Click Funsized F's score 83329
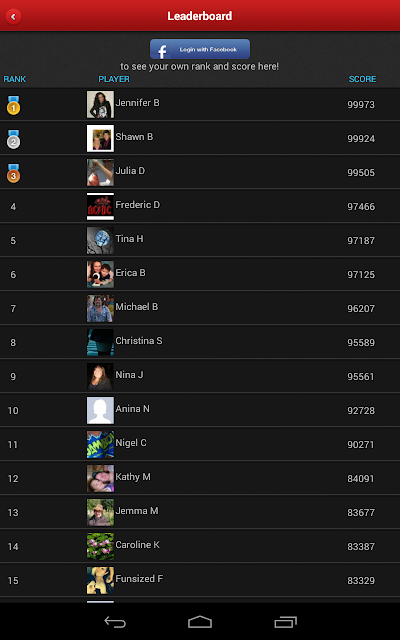Screen dimensions: 400x640 click(361, 580)
